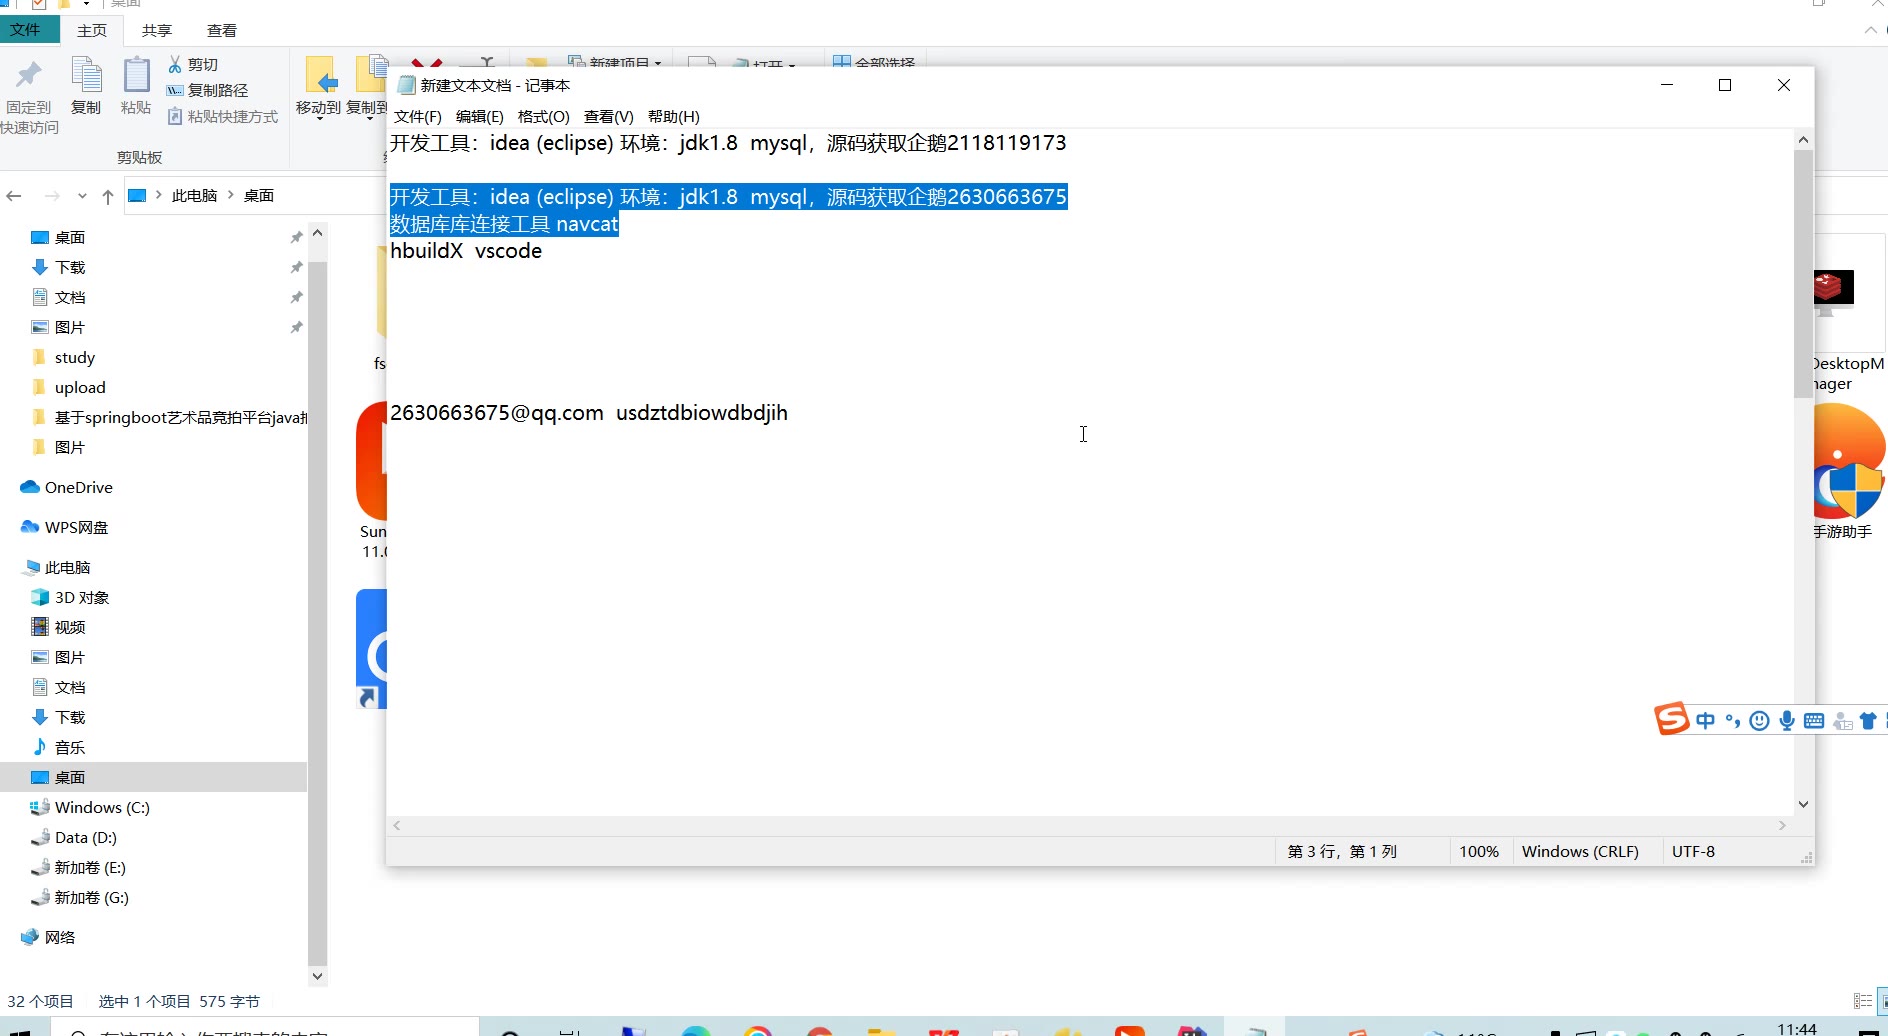Go up one folder level
Image resolution: width=1888 pixels, height=1036 pixels.
[108, 195]
